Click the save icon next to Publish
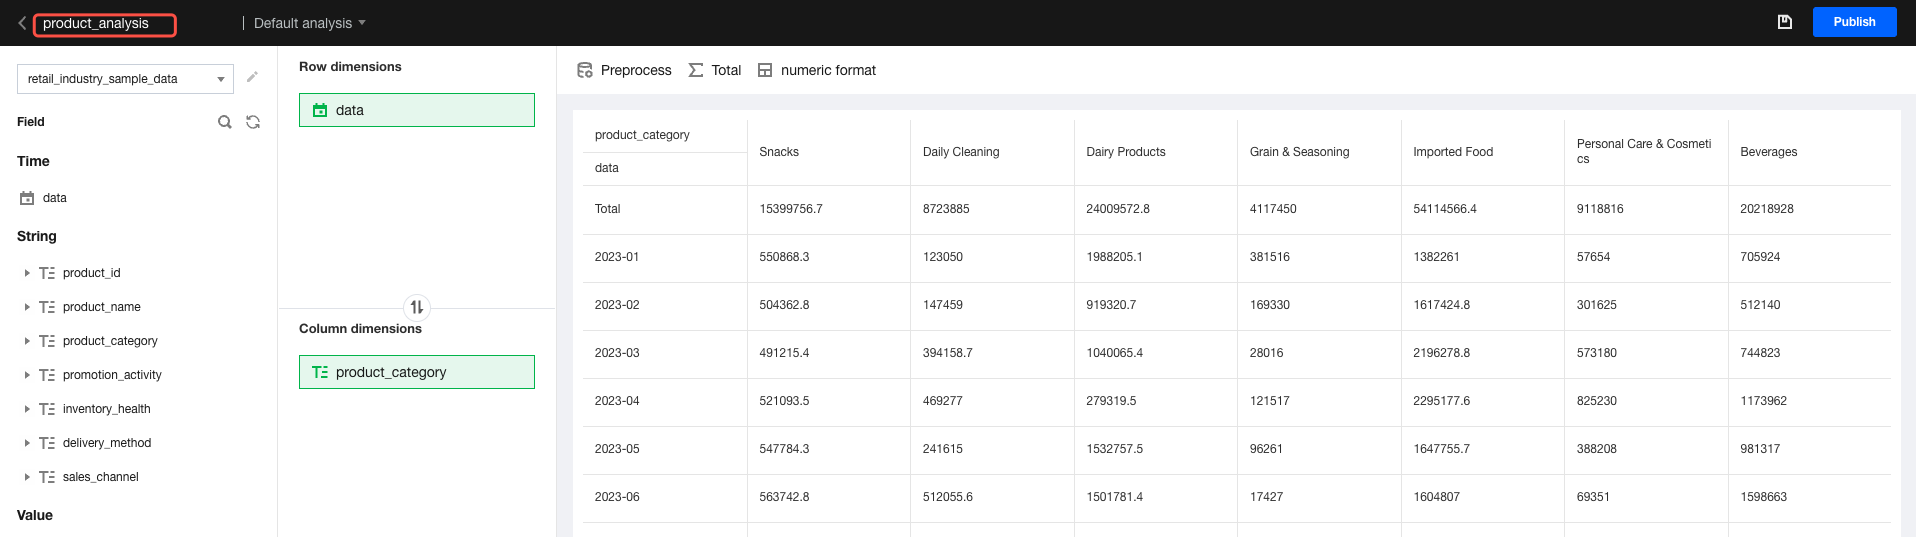The width and height of the screenshot is (1916, 537). point(1784,22)
